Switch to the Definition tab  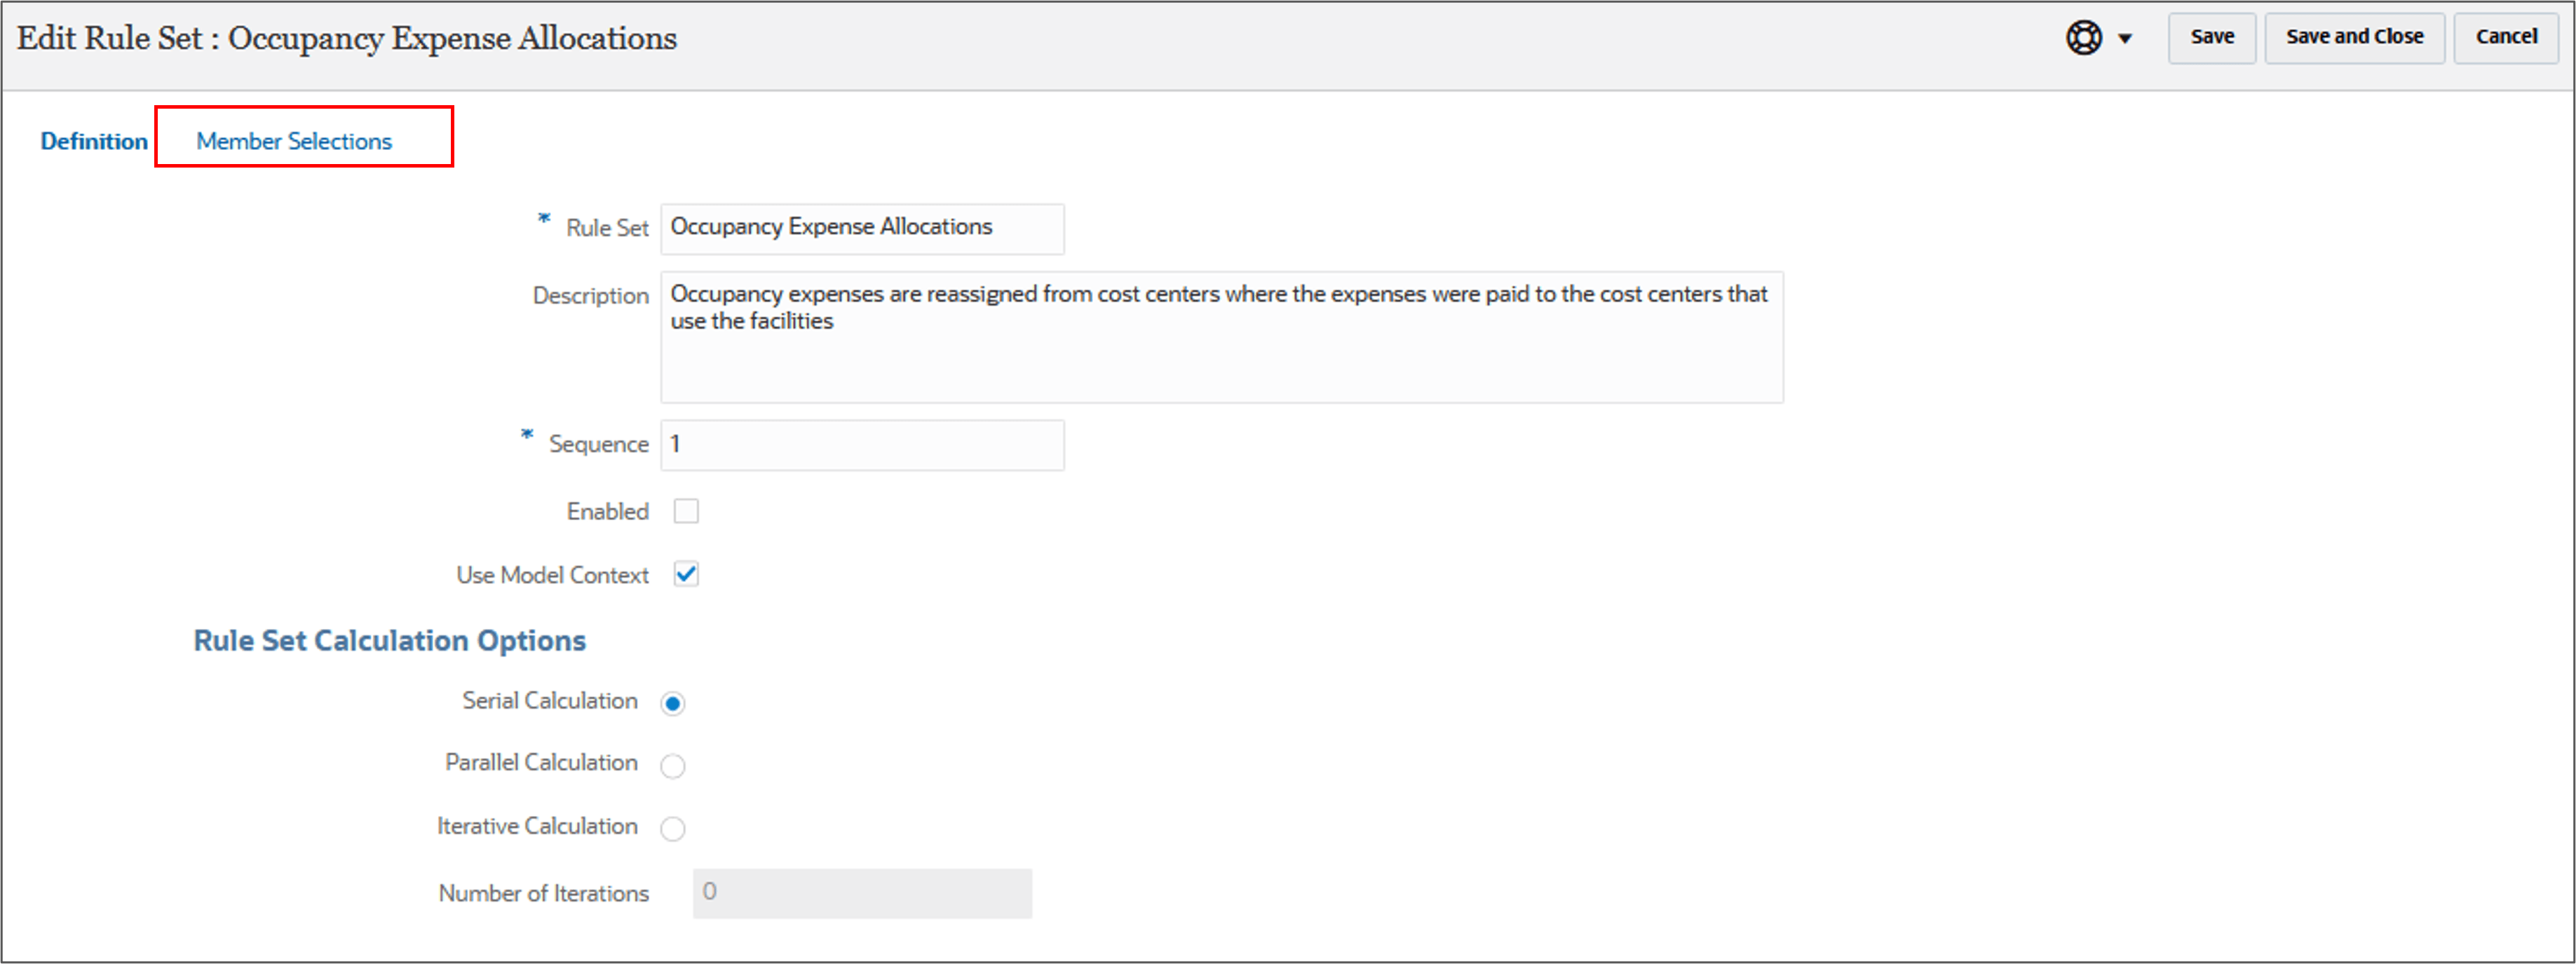[x=92, y=140]
